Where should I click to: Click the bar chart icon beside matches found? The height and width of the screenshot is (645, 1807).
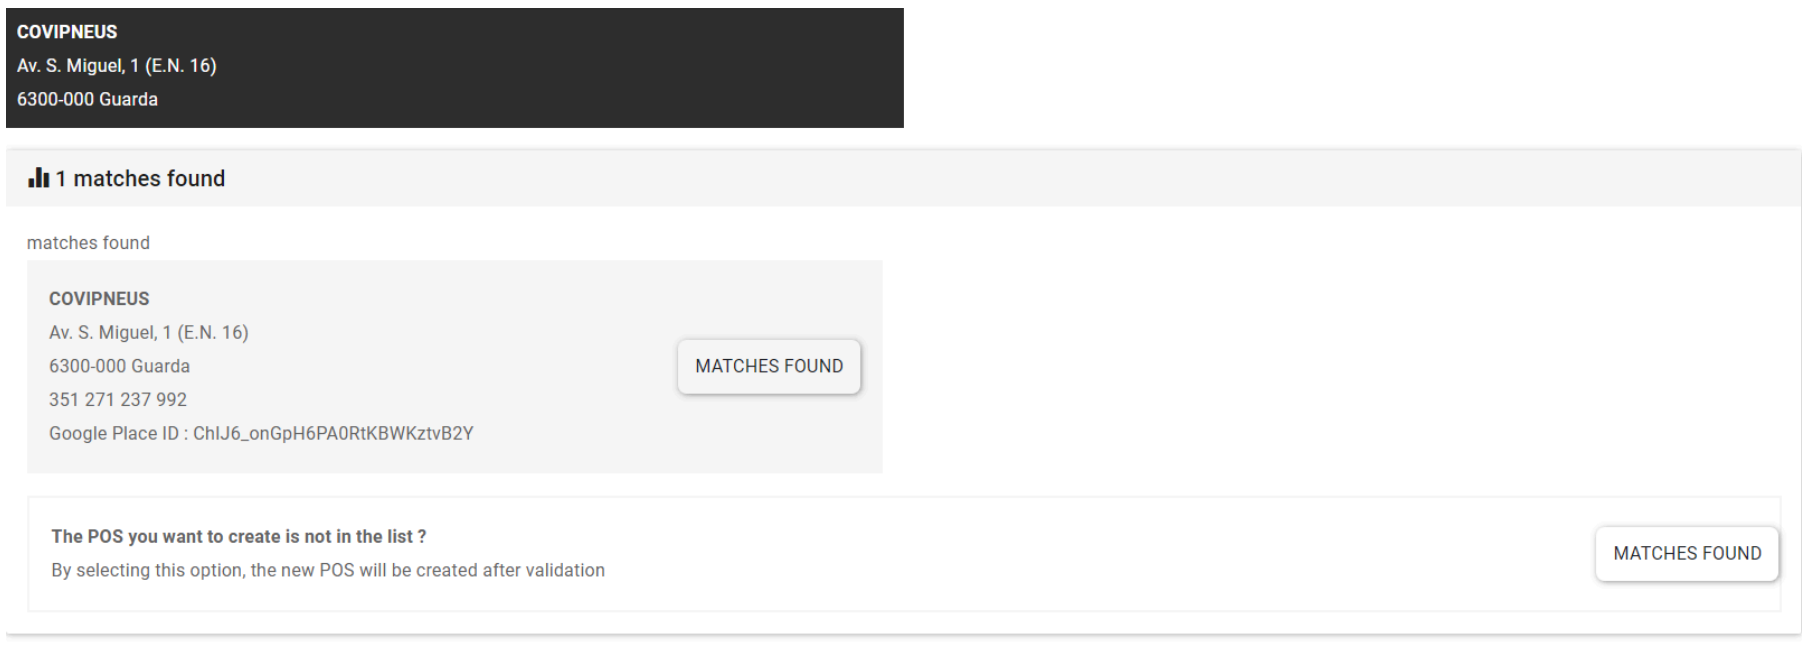coord(38,178)
